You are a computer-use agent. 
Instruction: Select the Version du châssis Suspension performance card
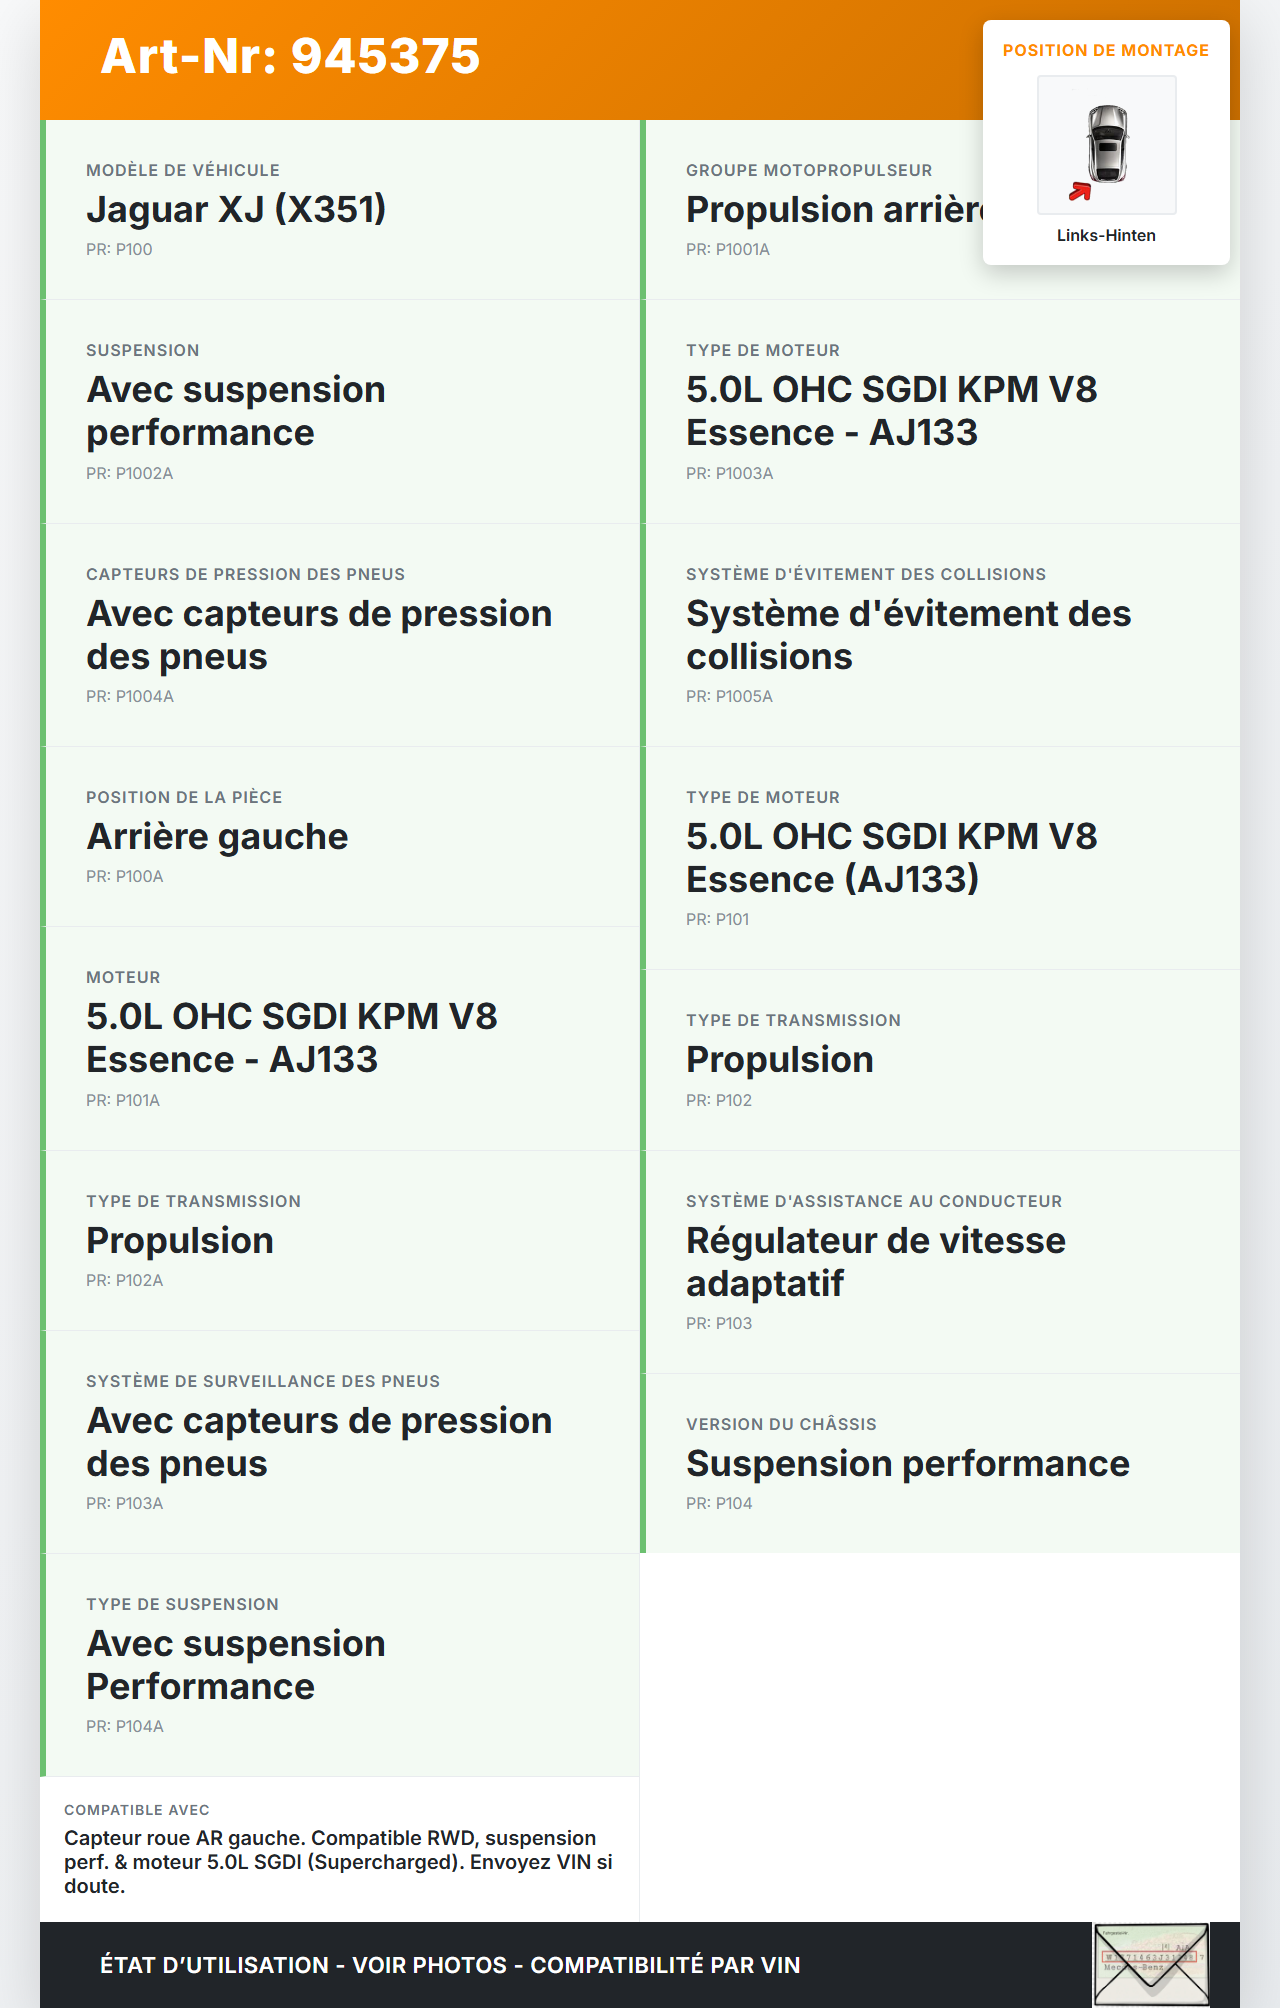pos(940,1463)
